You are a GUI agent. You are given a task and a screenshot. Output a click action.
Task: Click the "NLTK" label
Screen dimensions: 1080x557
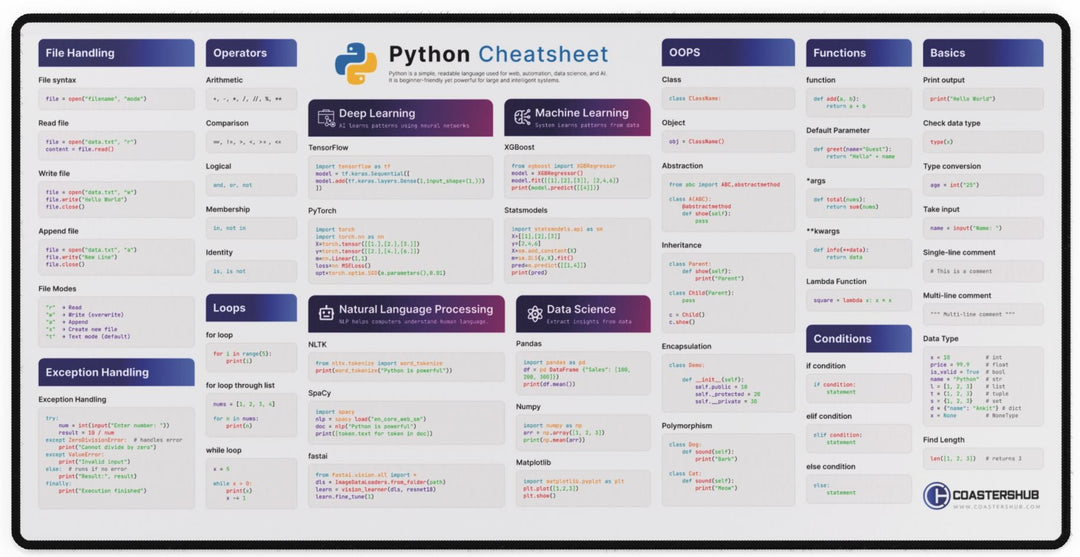tap(318, 344)
